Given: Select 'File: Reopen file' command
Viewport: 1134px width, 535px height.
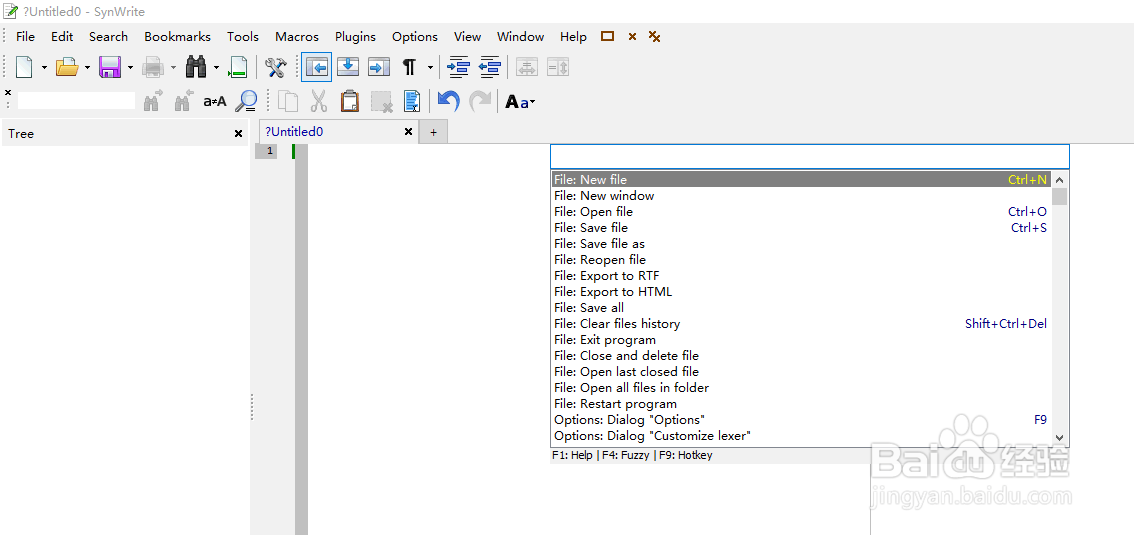Looking at the screenshot, I should click(x=801, y=260).
